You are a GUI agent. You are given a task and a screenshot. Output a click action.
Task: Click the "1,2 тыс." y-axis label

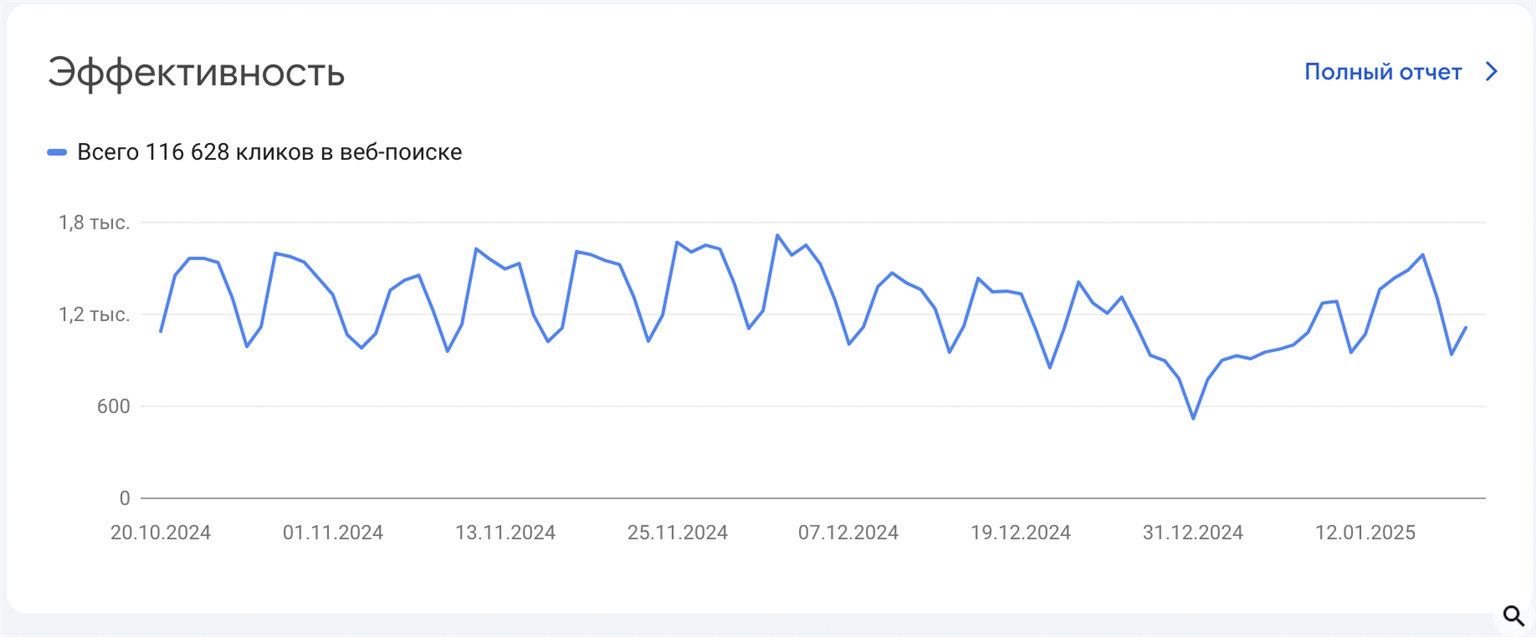94,315
